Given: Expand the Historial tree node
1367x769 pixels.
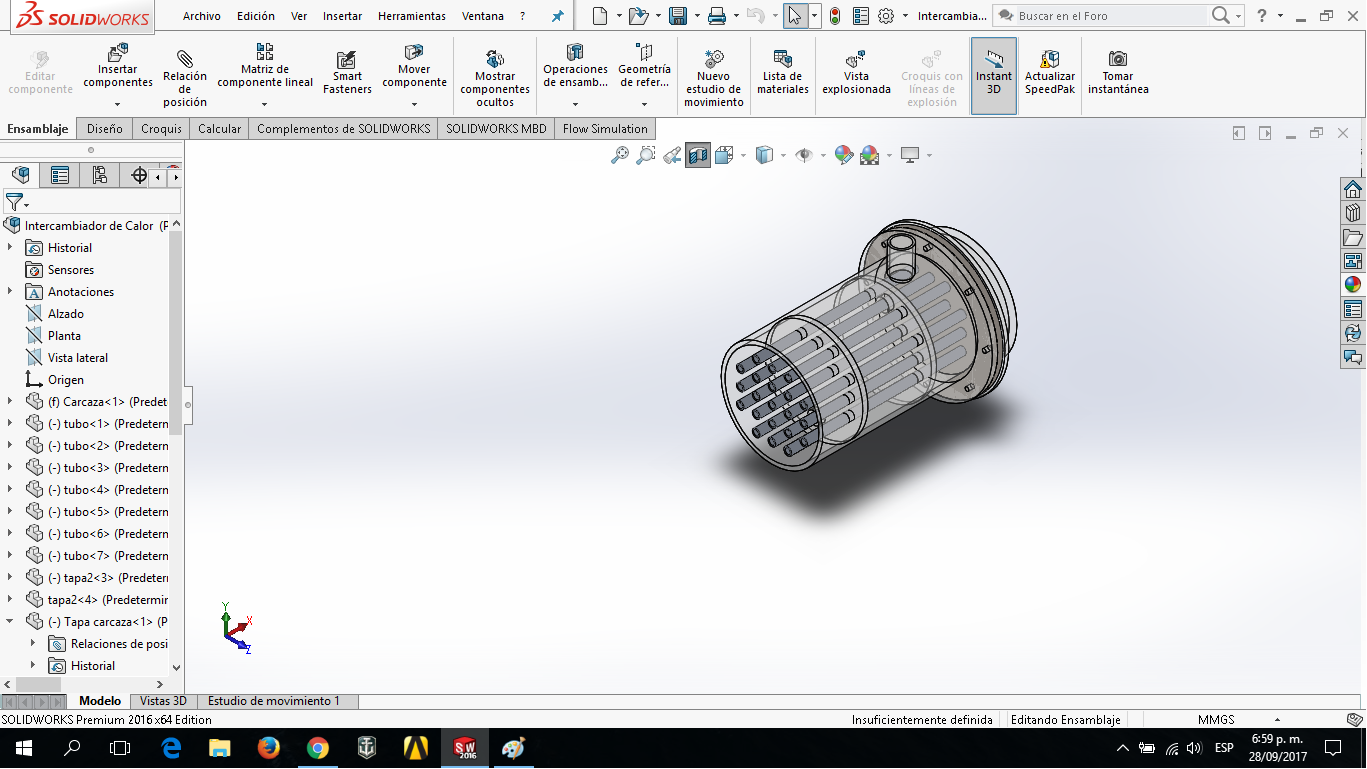Looking at the screenshot, I should 10,248.
